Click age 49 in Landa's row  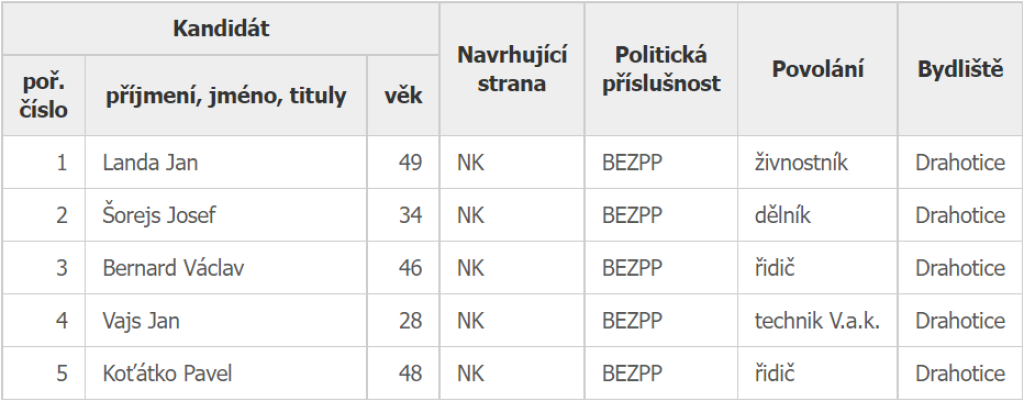point(410,162)
